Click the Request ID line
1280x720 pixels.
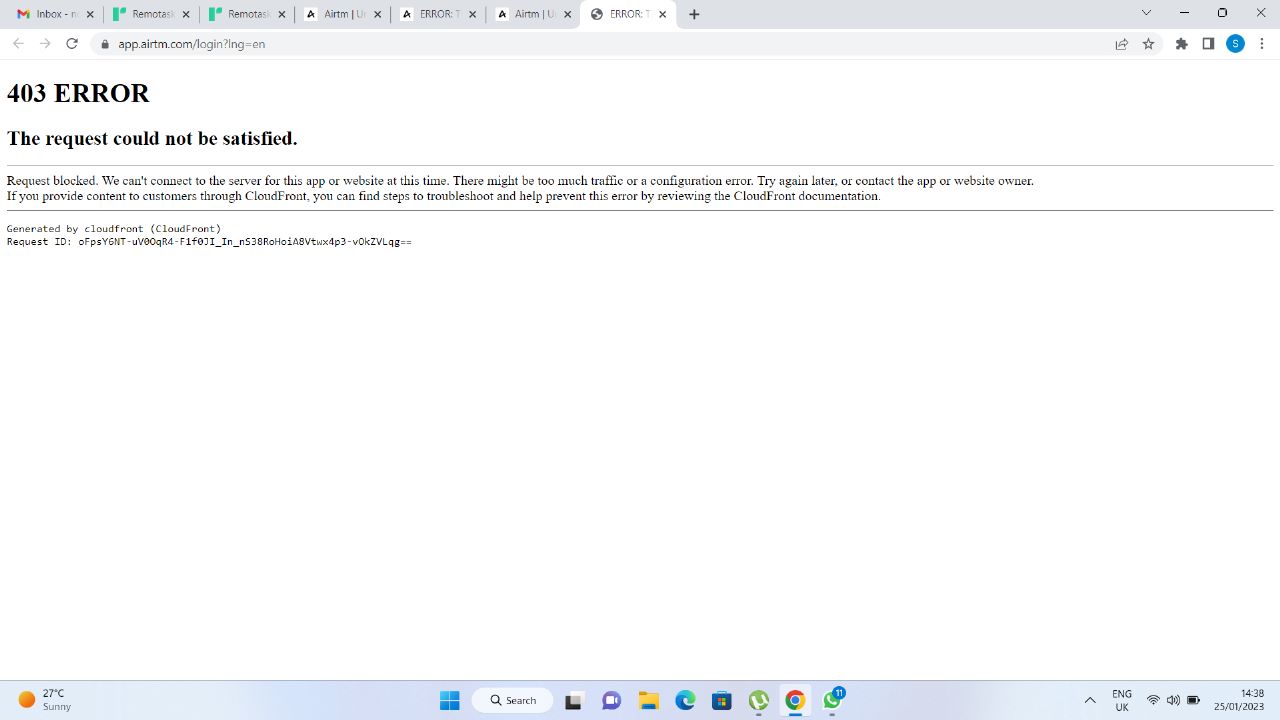tap(209, 242)
